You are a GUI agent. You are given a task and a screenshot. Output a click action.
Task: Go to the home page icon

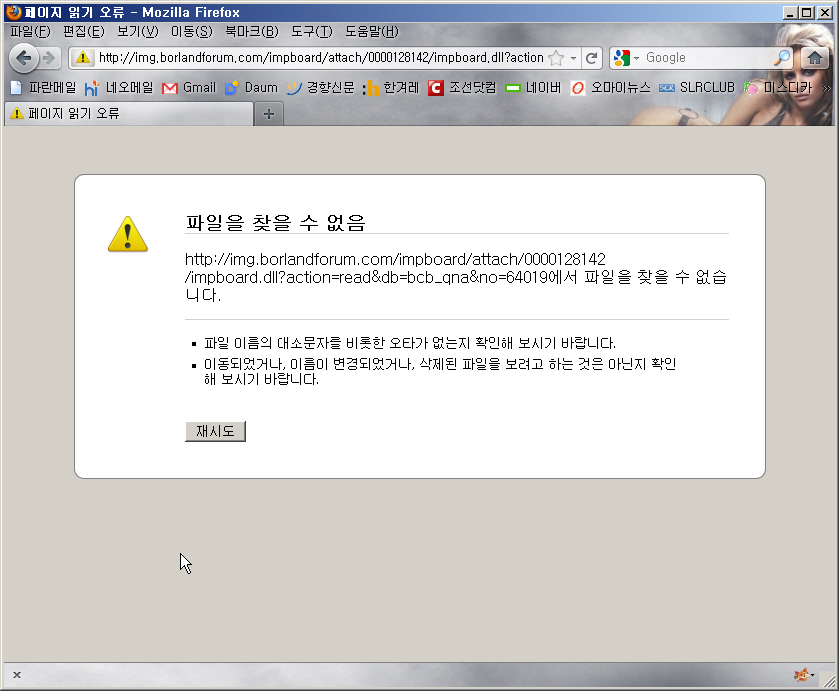pos(815,57)
